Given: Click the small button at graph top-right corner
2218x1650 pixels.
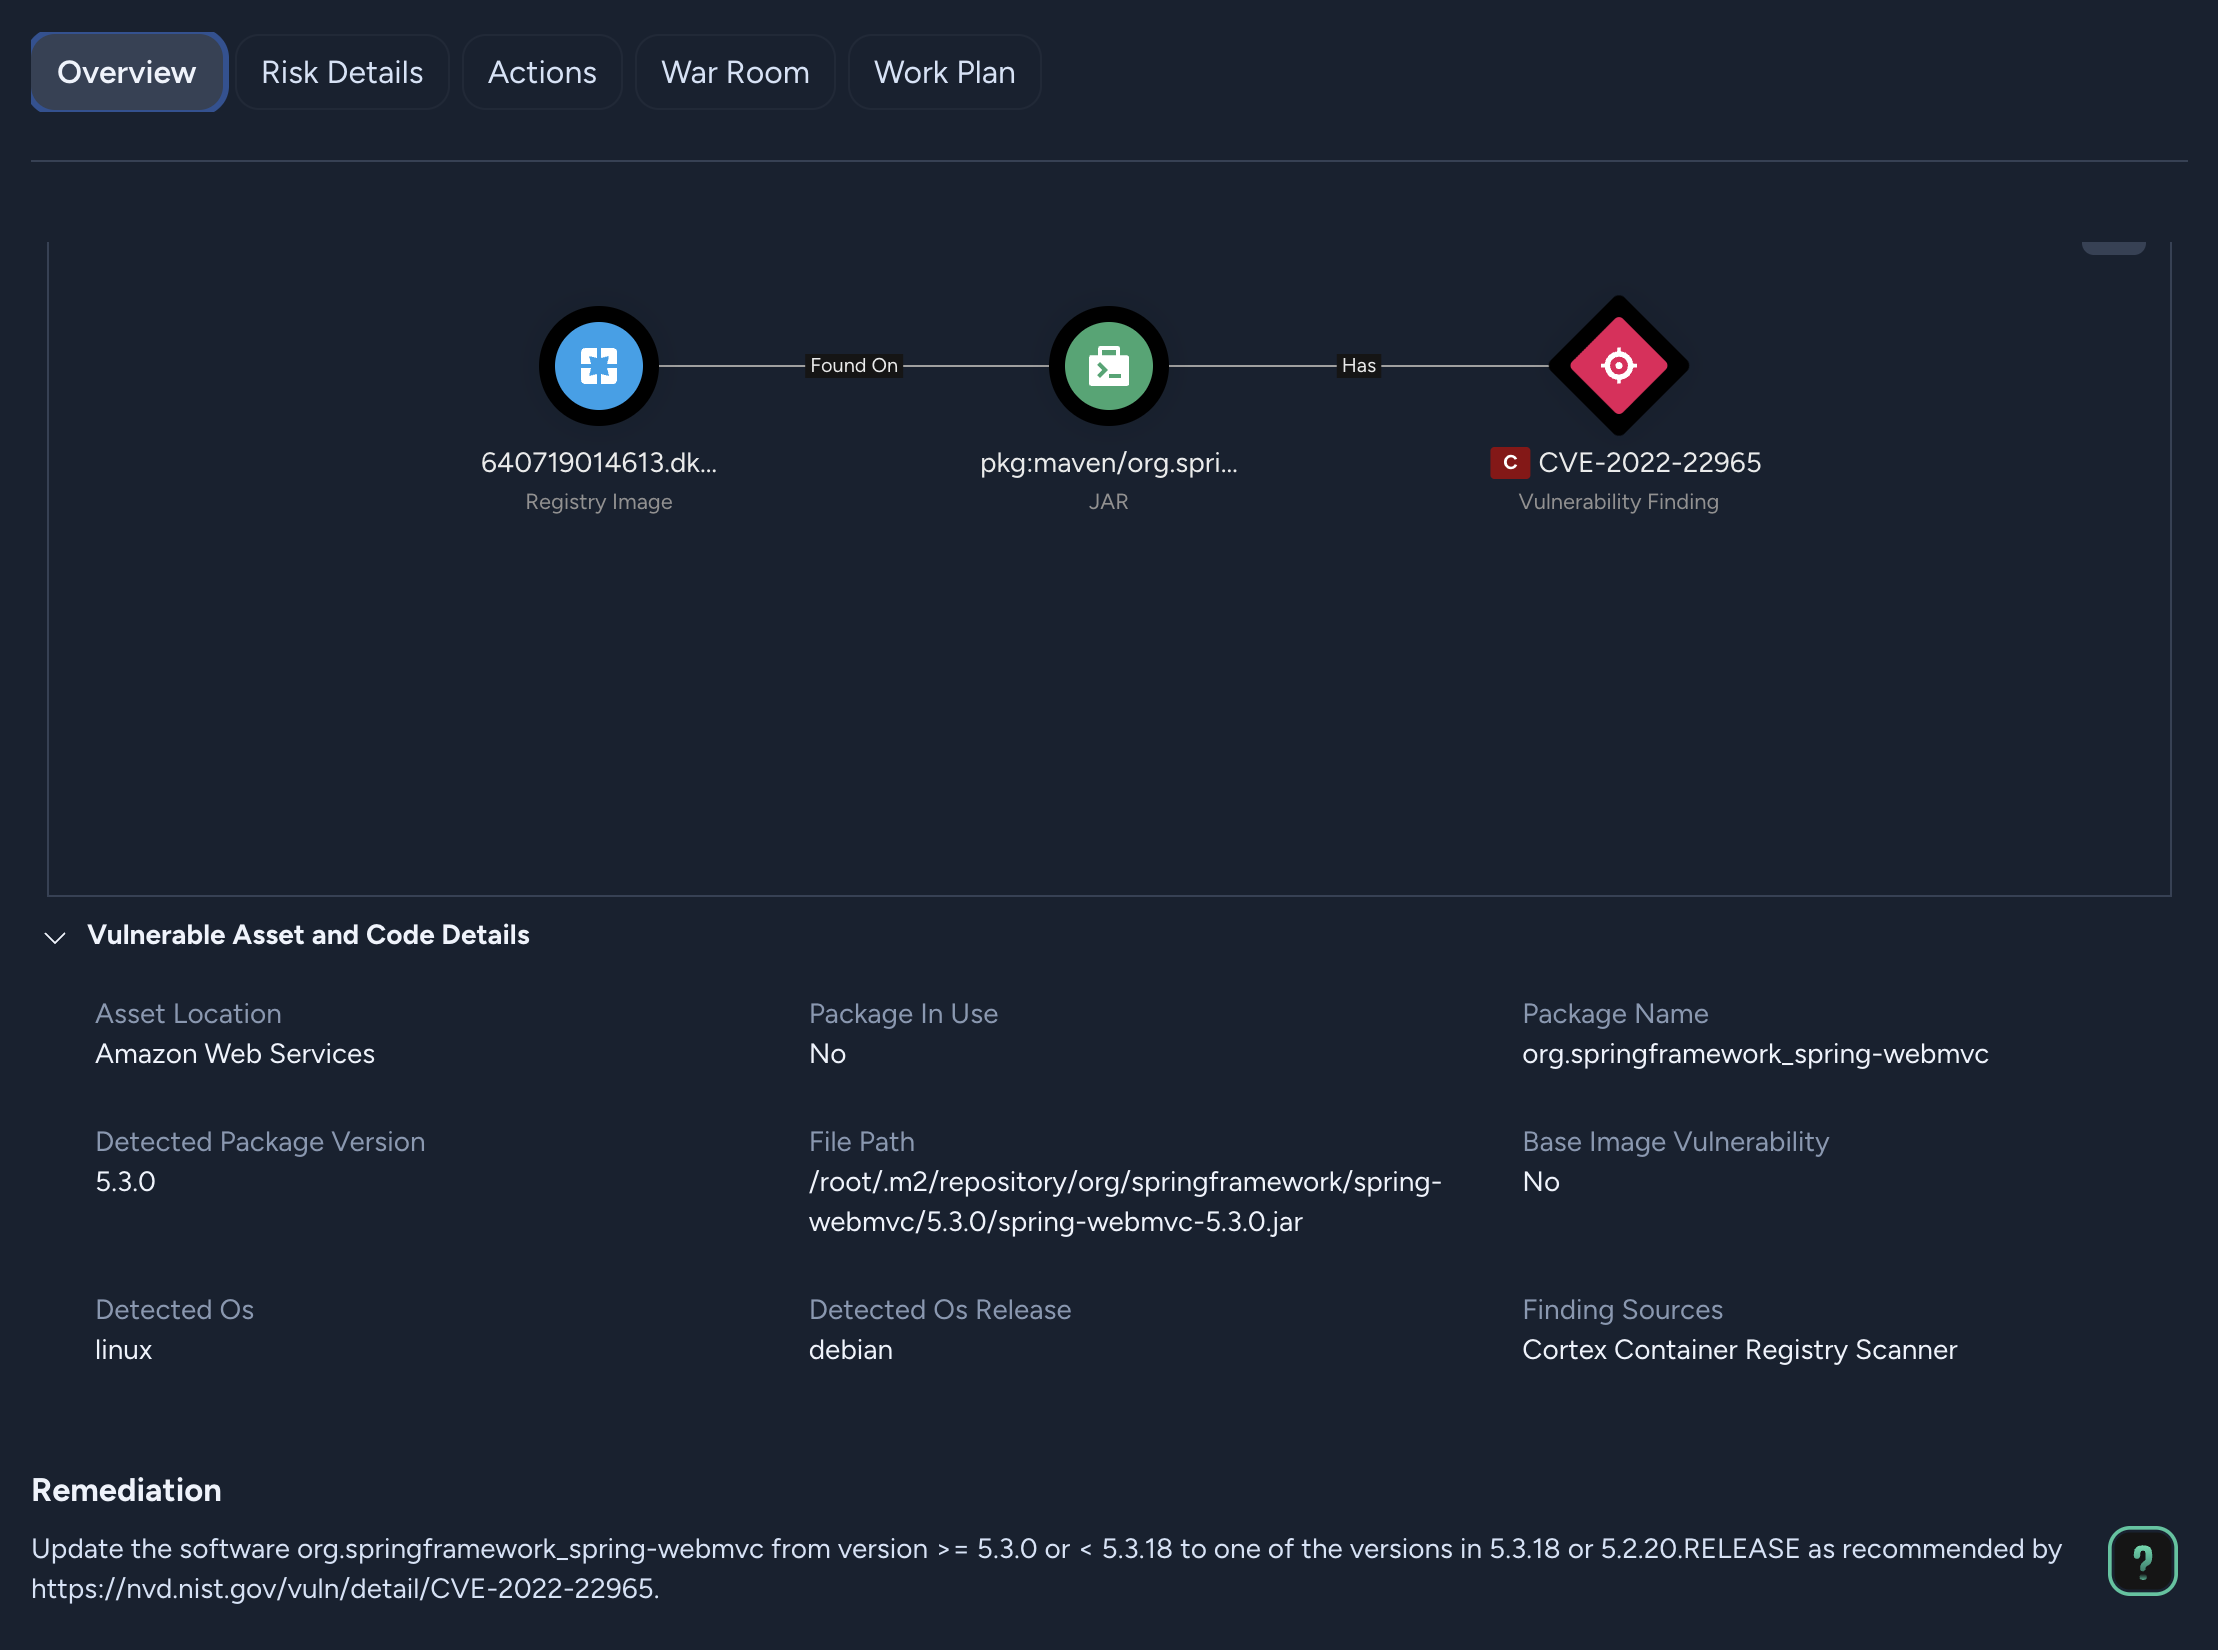Looking at the screenshot, I should (x=2113, y=247).
